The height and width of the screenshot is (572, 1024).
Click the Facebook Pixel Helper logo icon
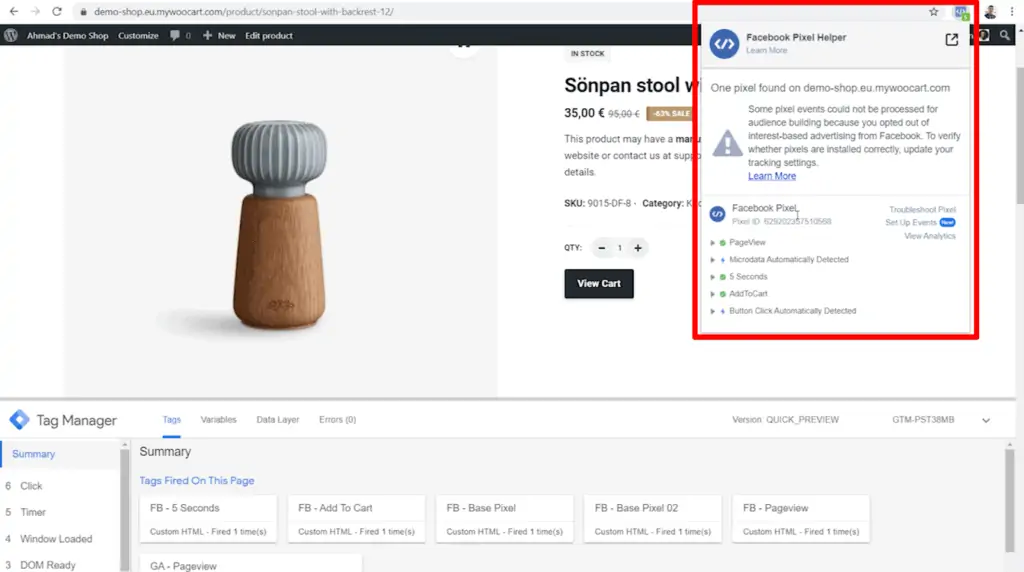click(x=724, y=44)
